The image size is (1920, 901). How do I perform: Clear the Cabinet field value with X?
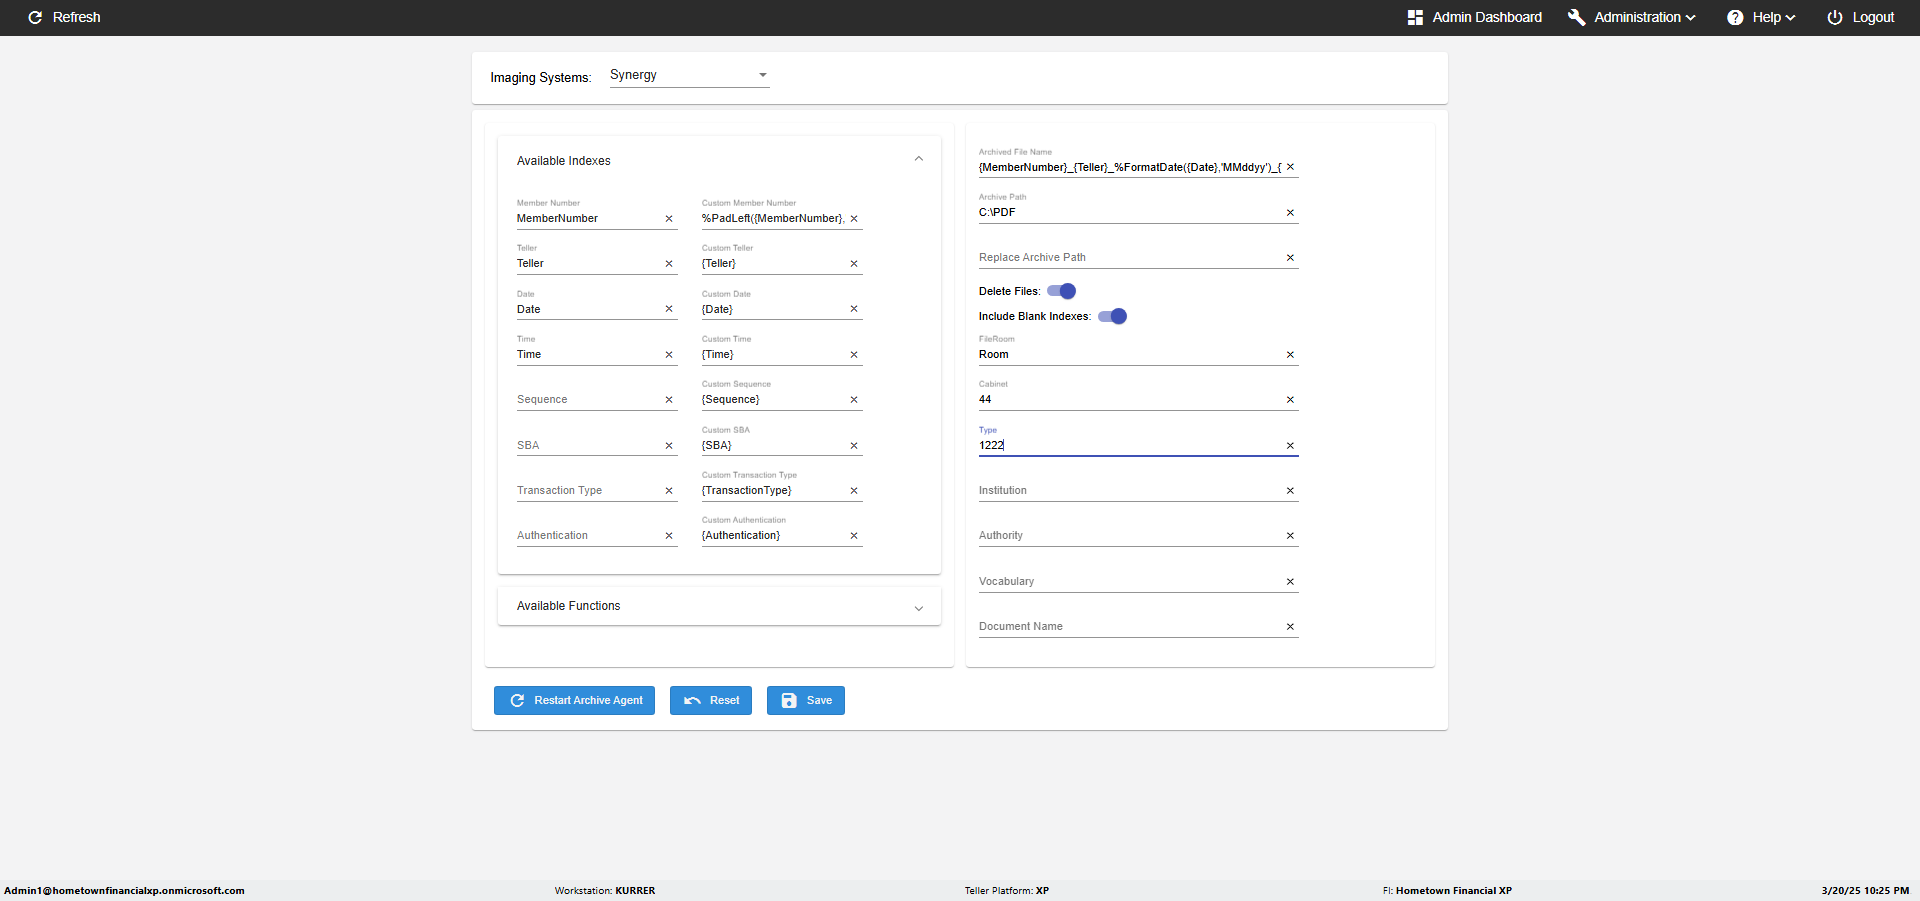click(x=1290, y=400)
